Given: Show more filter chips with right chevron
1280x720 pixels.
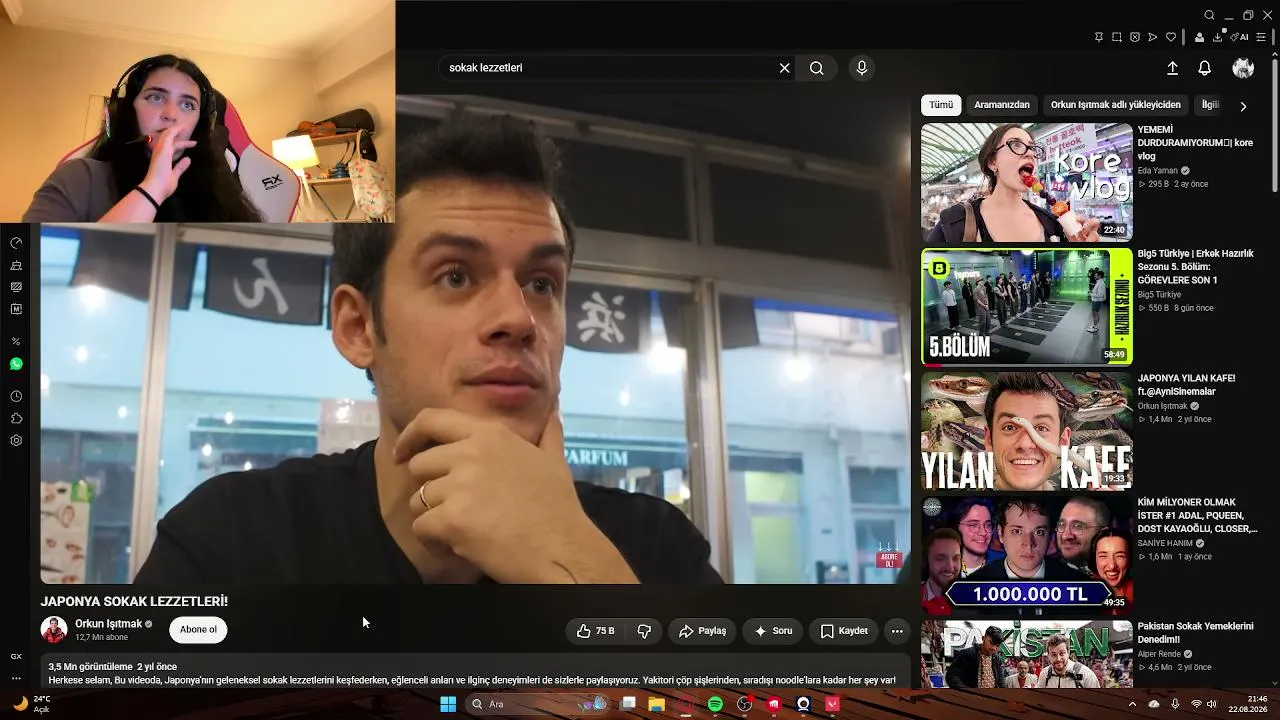Looking at the screenshot, I should 1243,106.
